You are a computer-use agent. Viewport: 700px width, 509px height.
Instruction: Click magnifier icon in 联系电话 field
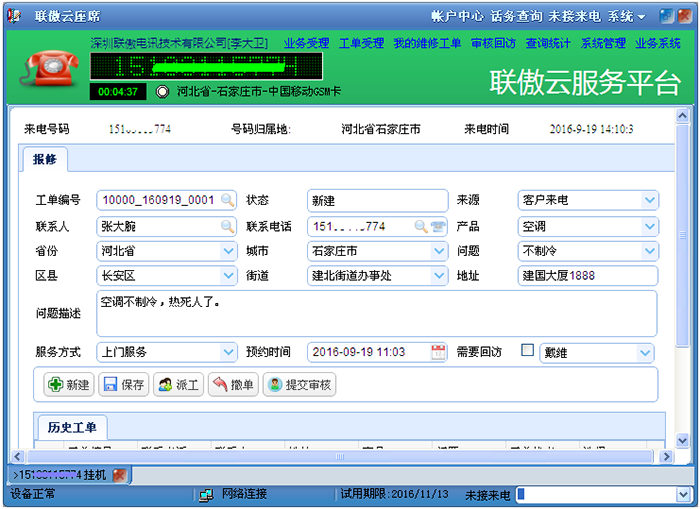coord(421,226)
